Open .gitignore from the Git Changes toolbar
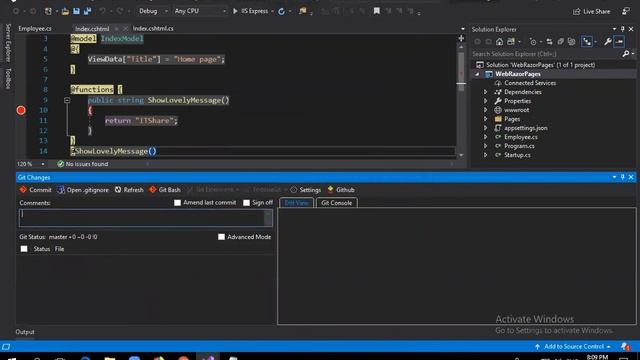This screenshot has width=640, height=360. click(83, 190)
